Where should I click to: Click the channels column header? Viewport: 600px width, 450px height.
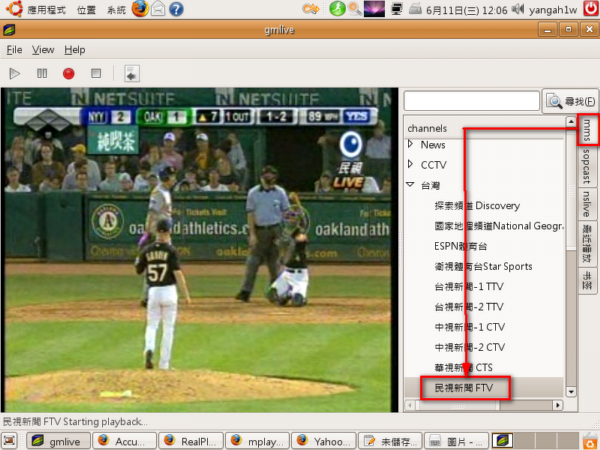click(484, 128)
